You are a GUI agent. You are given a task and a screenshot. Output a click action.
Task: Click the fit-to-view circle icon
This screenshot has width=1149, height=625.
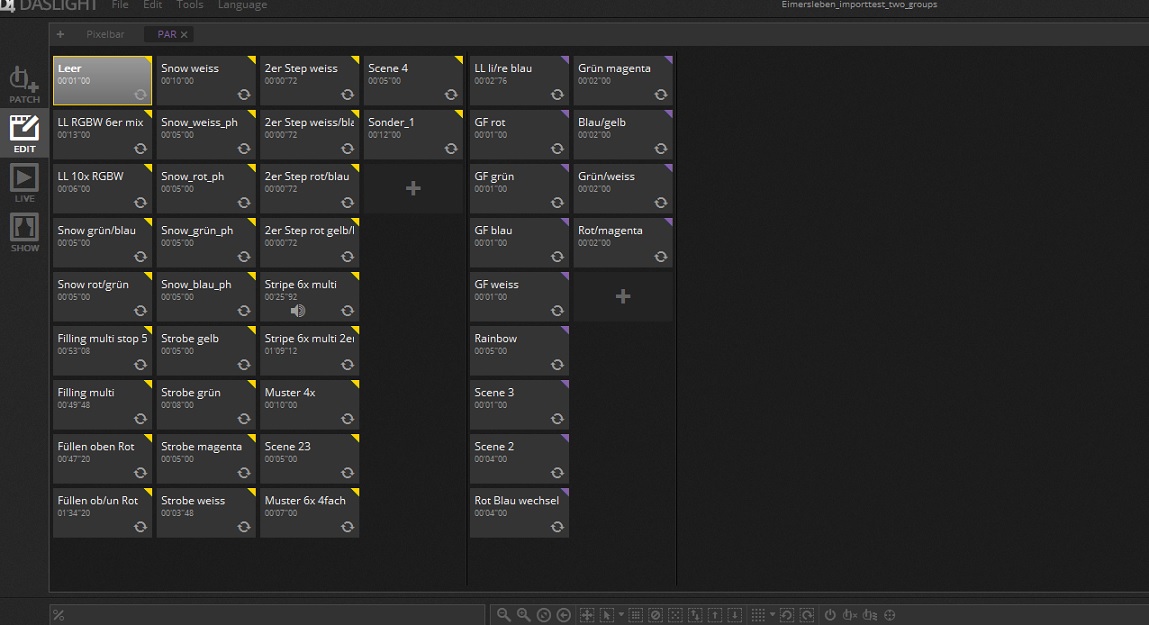544,615
